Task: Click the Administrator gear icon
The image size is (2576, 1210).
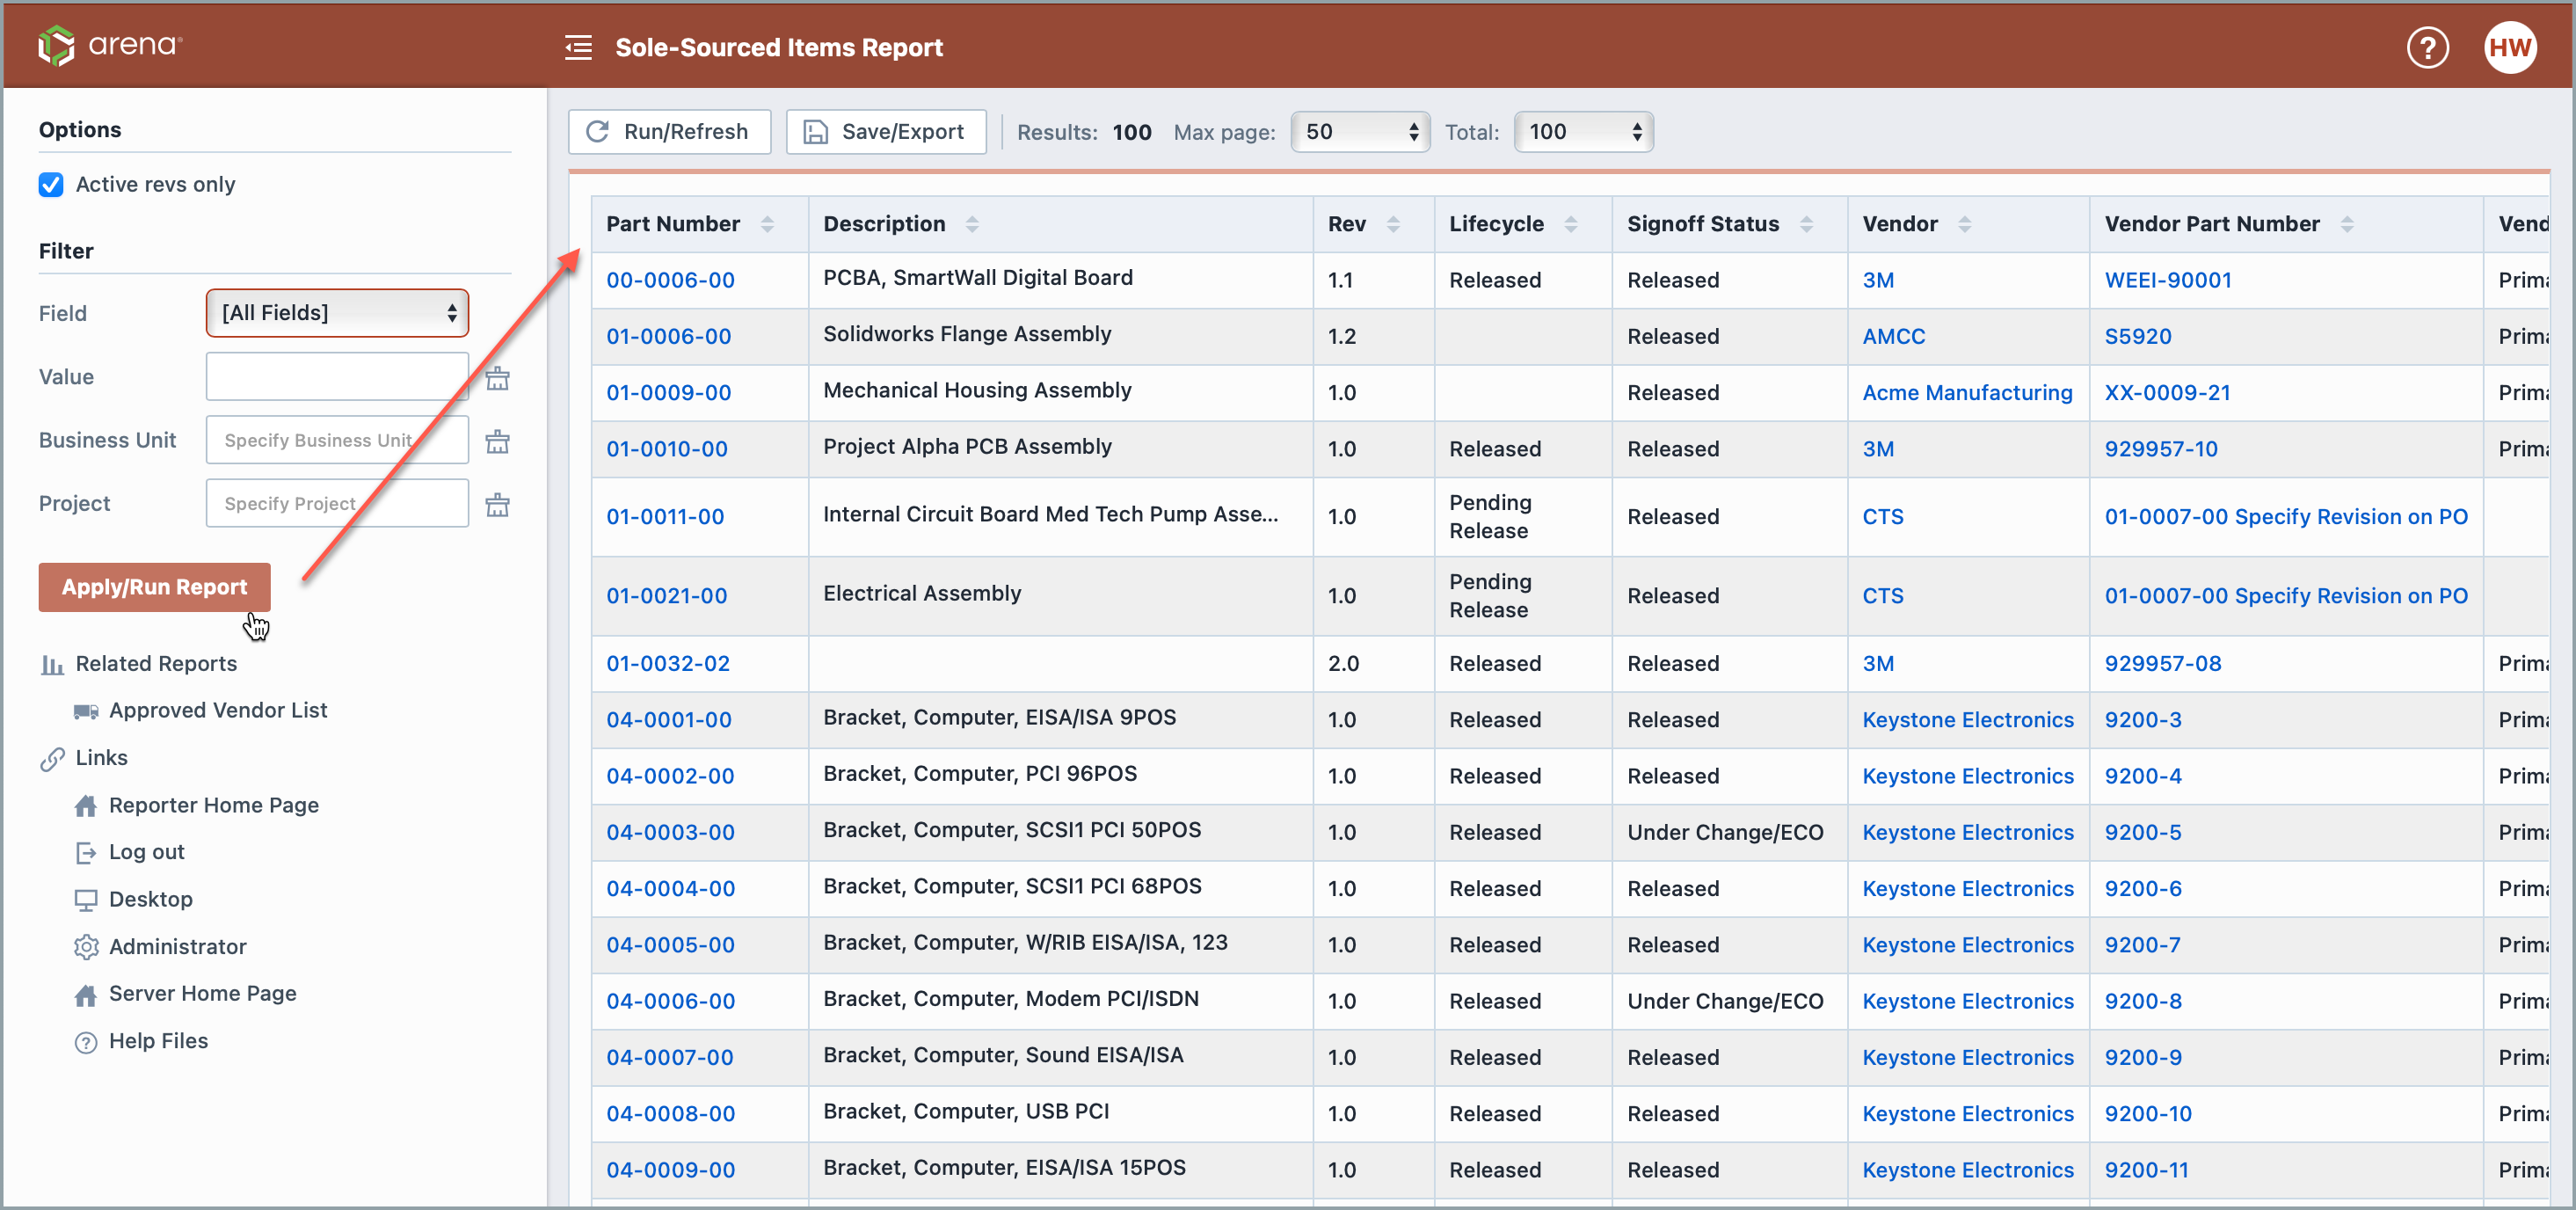Action: click(86, 947)
